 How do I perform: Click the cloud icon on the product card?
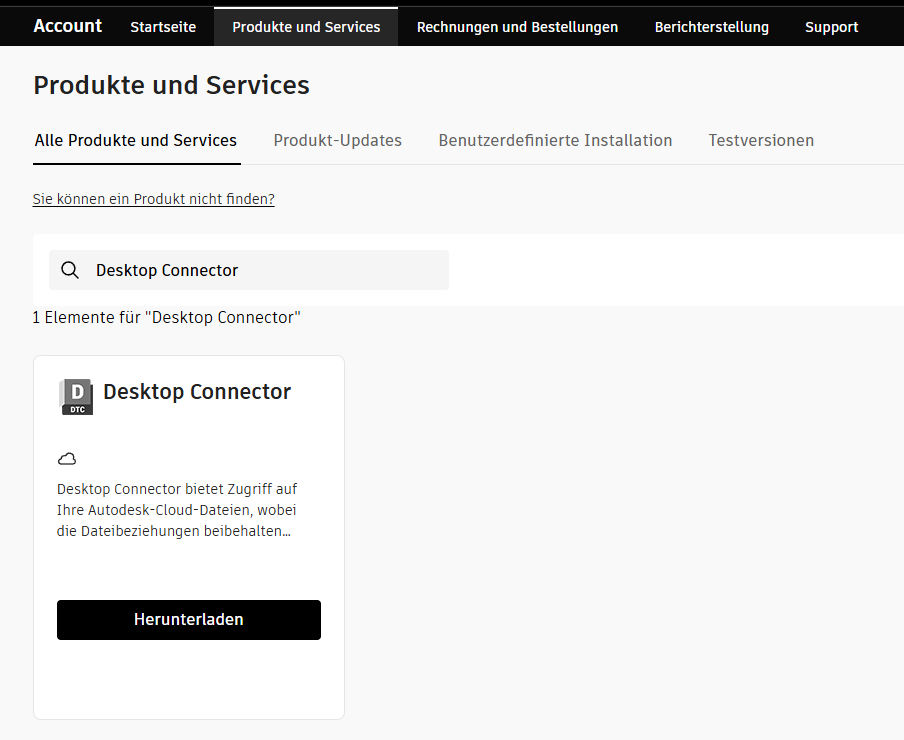point(67,459)
